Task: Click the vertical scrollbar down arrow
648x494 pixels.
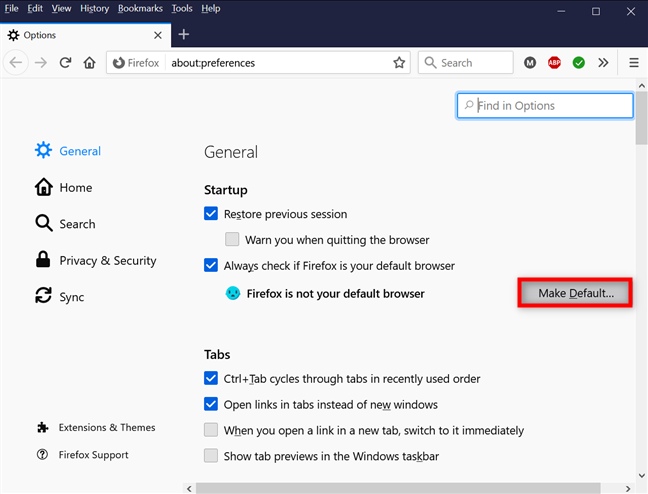Action: pos(641,475)
